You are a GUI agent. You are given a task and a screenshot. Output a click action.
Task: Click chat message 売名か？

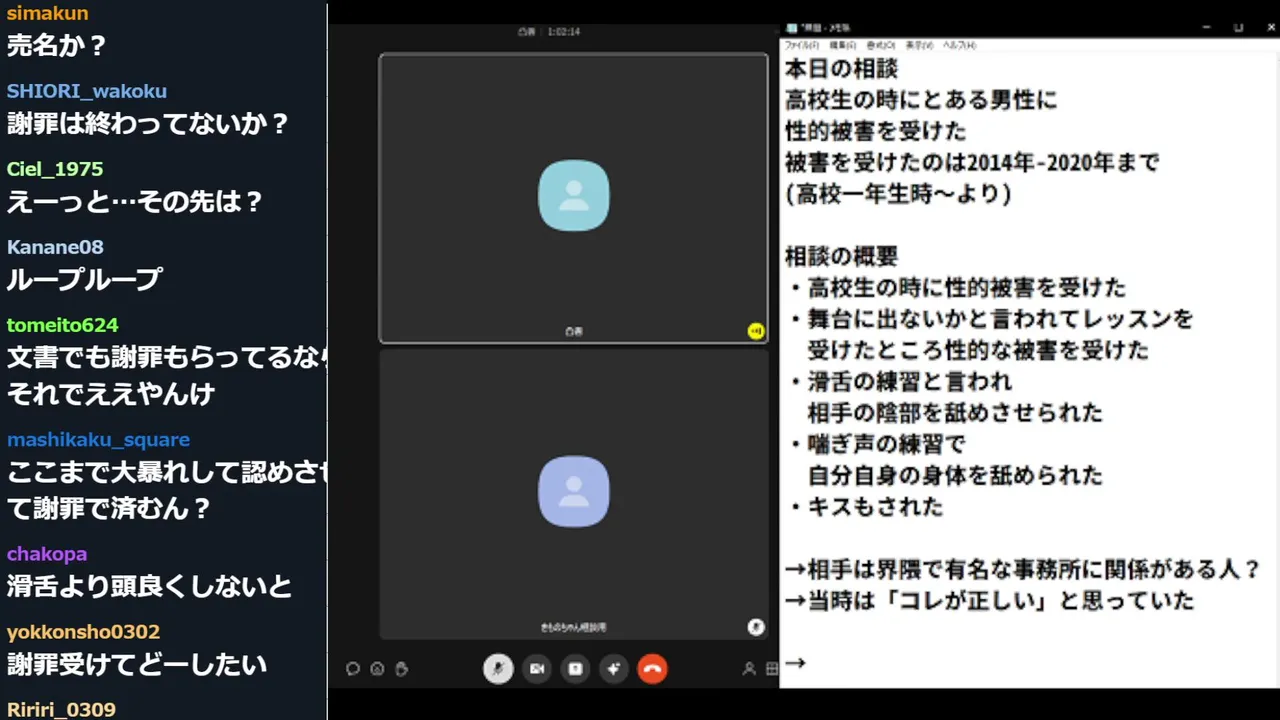coord(57,45)
